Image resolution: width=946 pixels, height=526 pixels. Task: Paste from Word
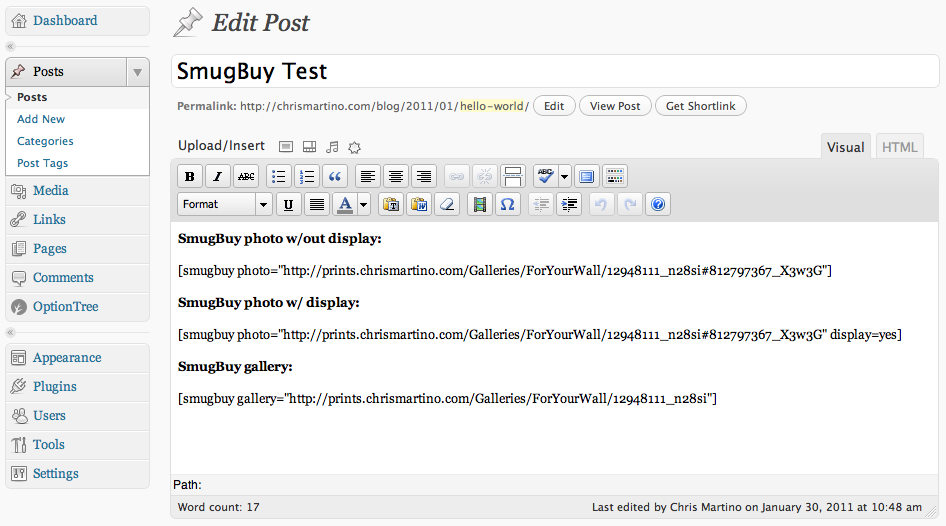[419, 204]
